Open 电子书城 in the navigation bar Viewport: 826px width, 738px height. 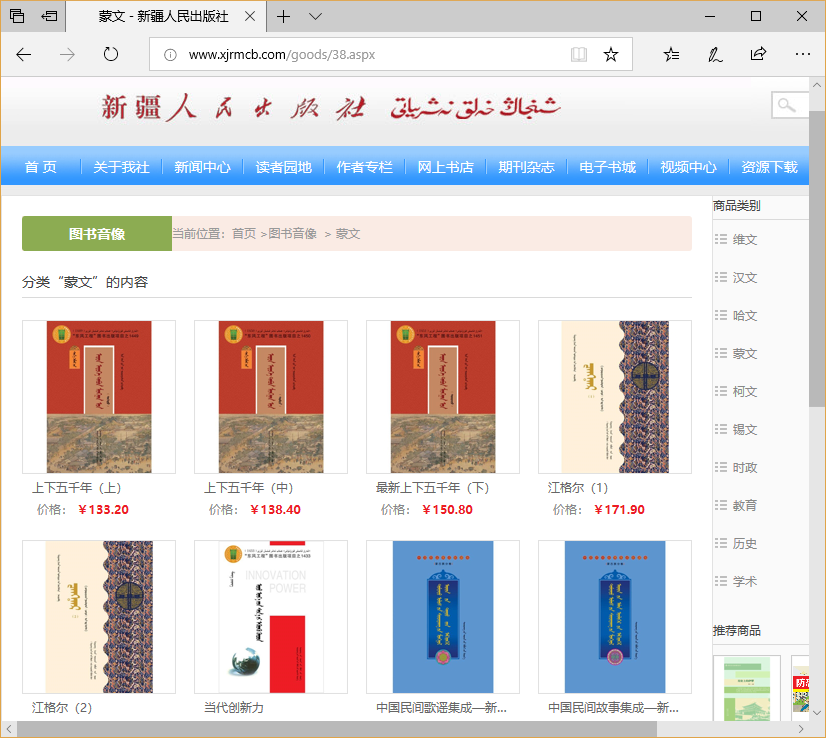(x=607, y=167)
